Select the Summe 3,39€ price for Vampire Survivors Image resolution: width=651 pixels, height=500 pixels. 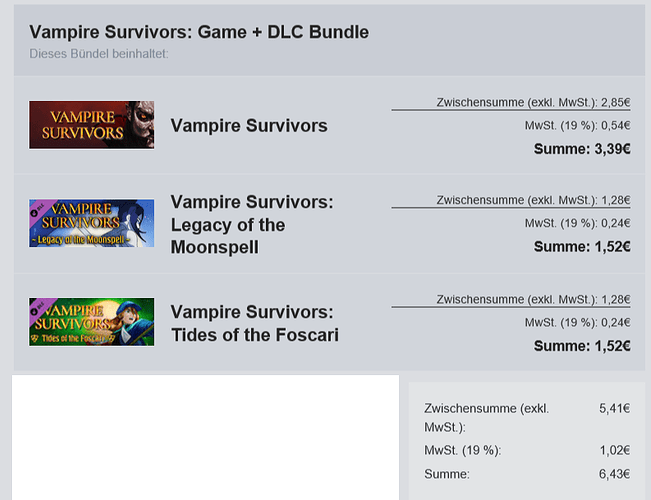(x=582, y=149)
